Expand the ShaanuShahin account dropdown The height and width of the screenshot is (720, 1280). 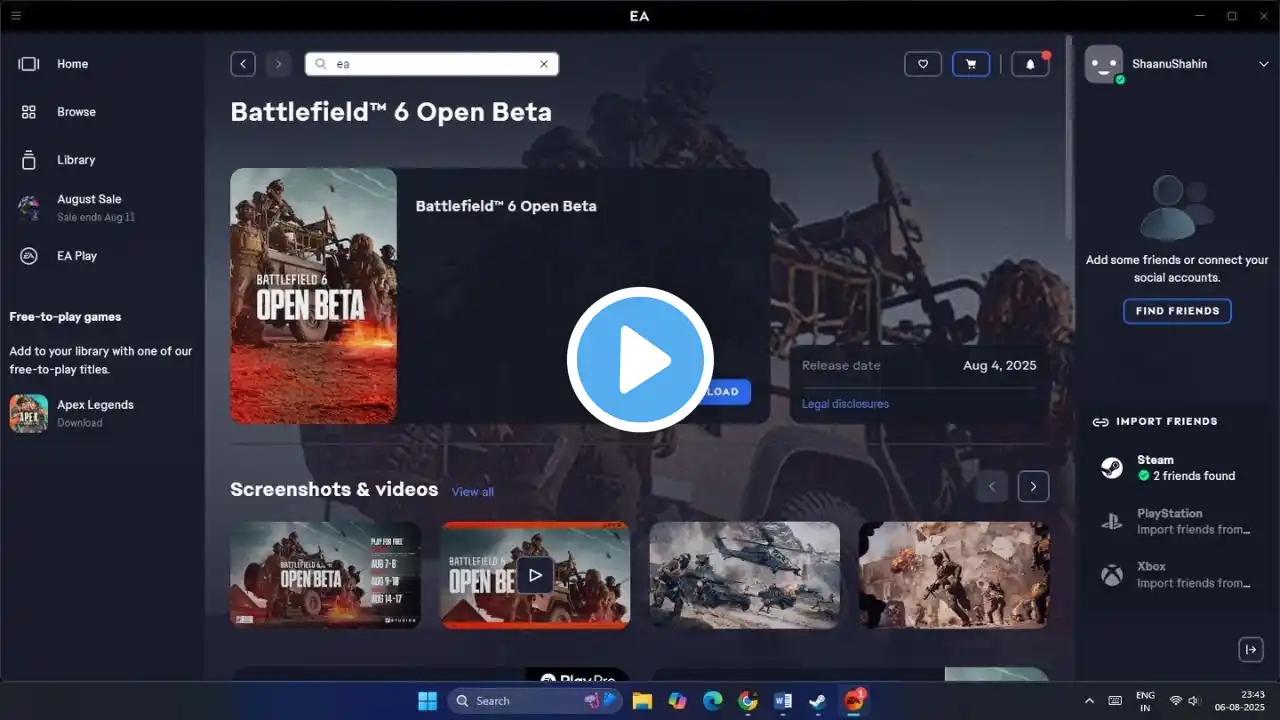click(x=1263, y=64)
